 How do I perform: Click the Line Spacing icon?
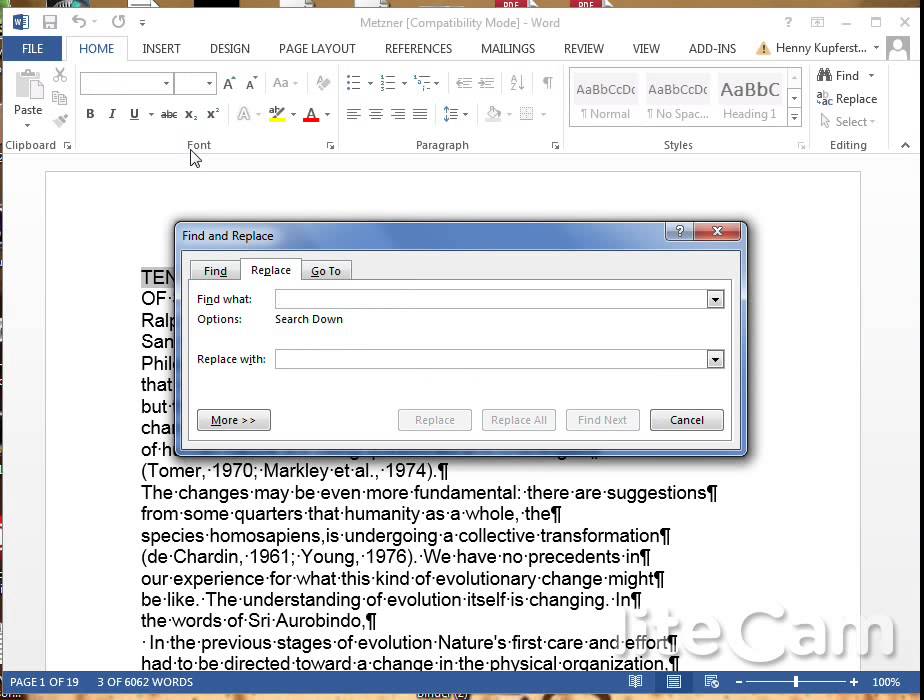point(450,114)
